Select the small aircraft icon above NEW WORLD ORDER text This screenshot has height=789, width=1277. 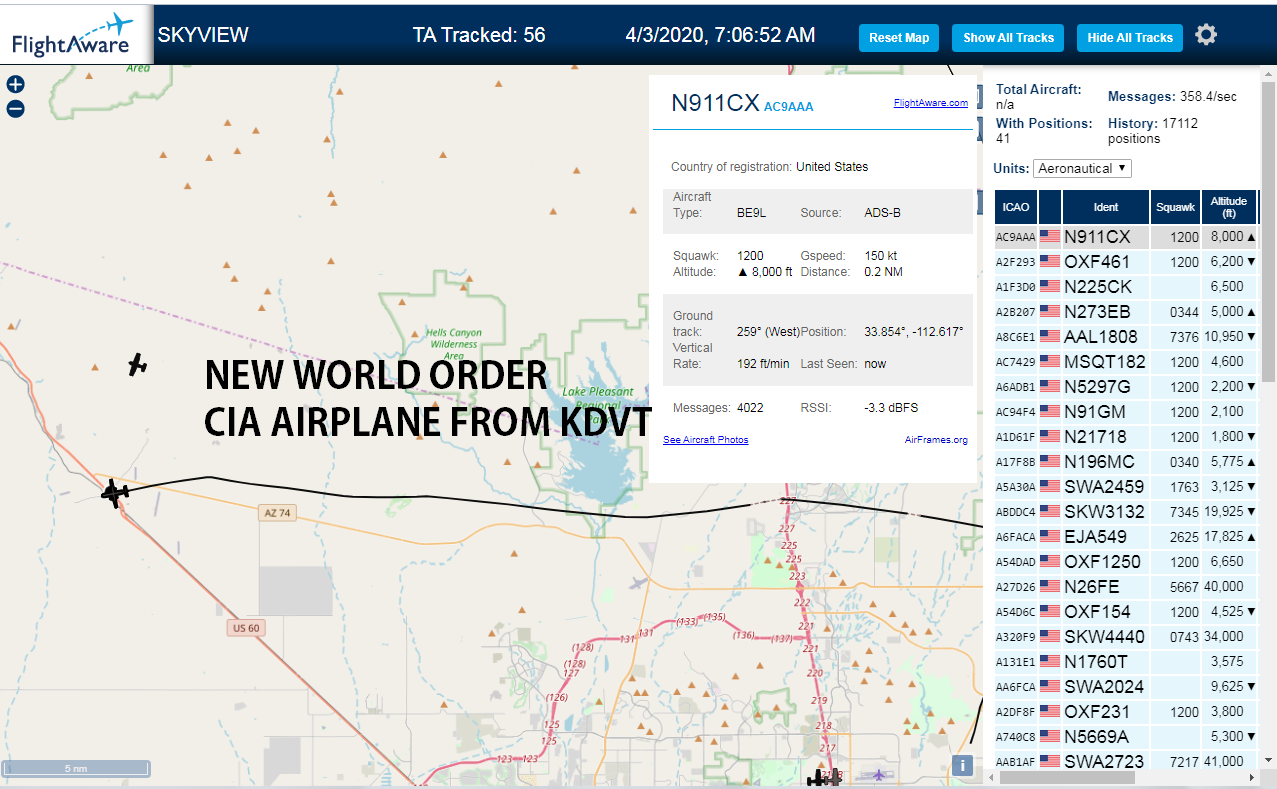(x=137, y=365)
